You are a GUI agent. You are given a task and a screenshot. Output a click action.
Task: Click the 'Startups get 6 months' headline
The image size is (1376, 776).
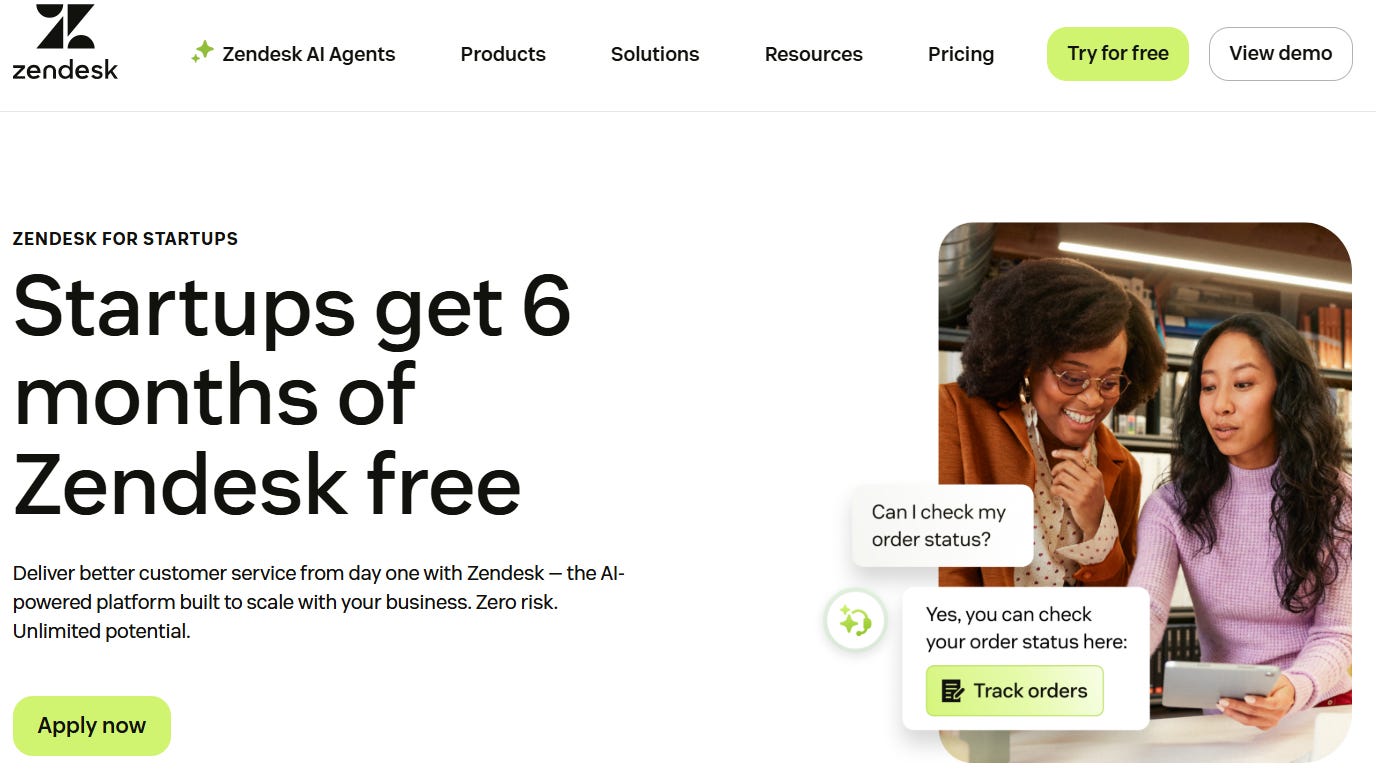point(292,396)
